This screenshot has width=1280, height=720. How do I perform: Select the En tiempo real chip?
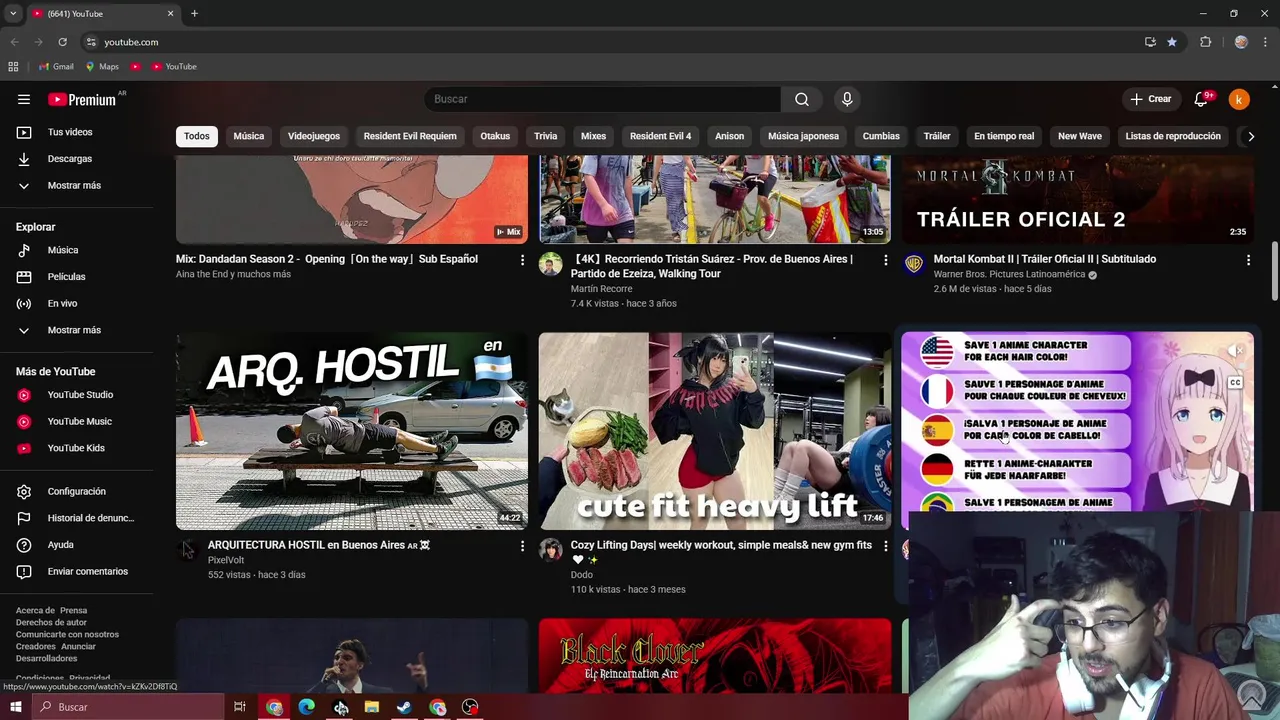1004,136
